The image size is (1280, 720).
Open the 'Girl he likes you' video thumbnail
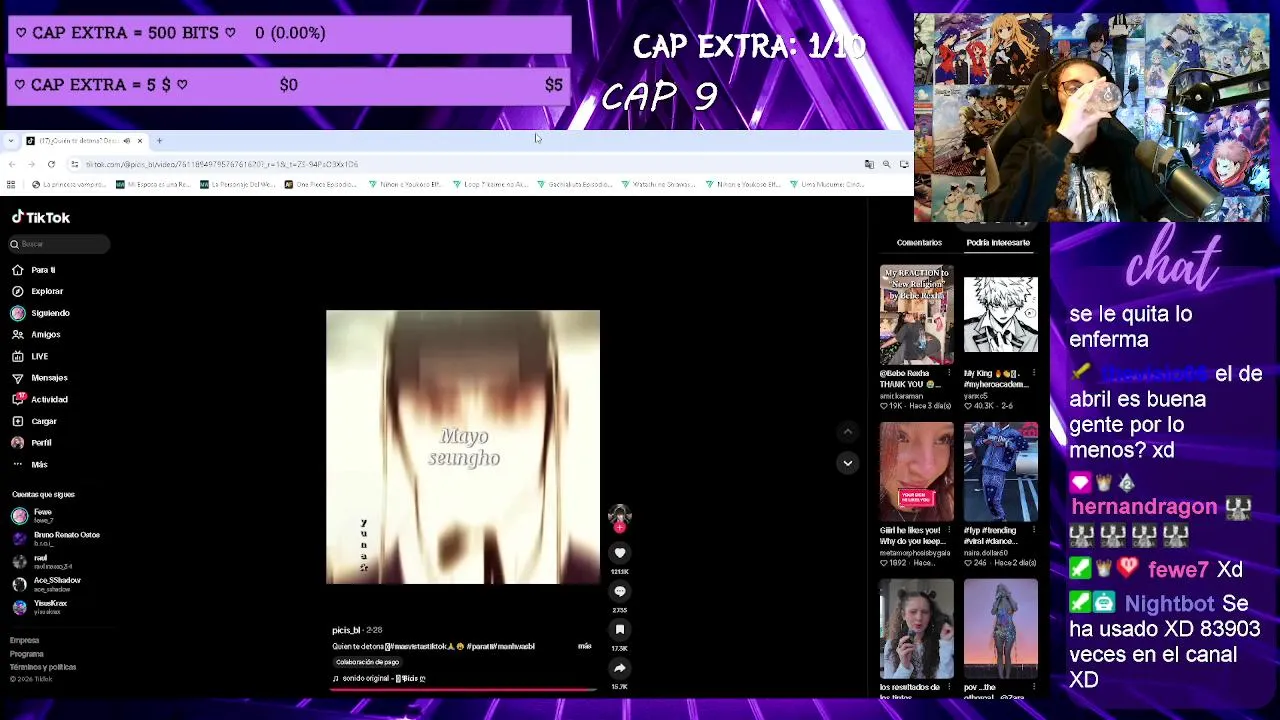[917, 472]
